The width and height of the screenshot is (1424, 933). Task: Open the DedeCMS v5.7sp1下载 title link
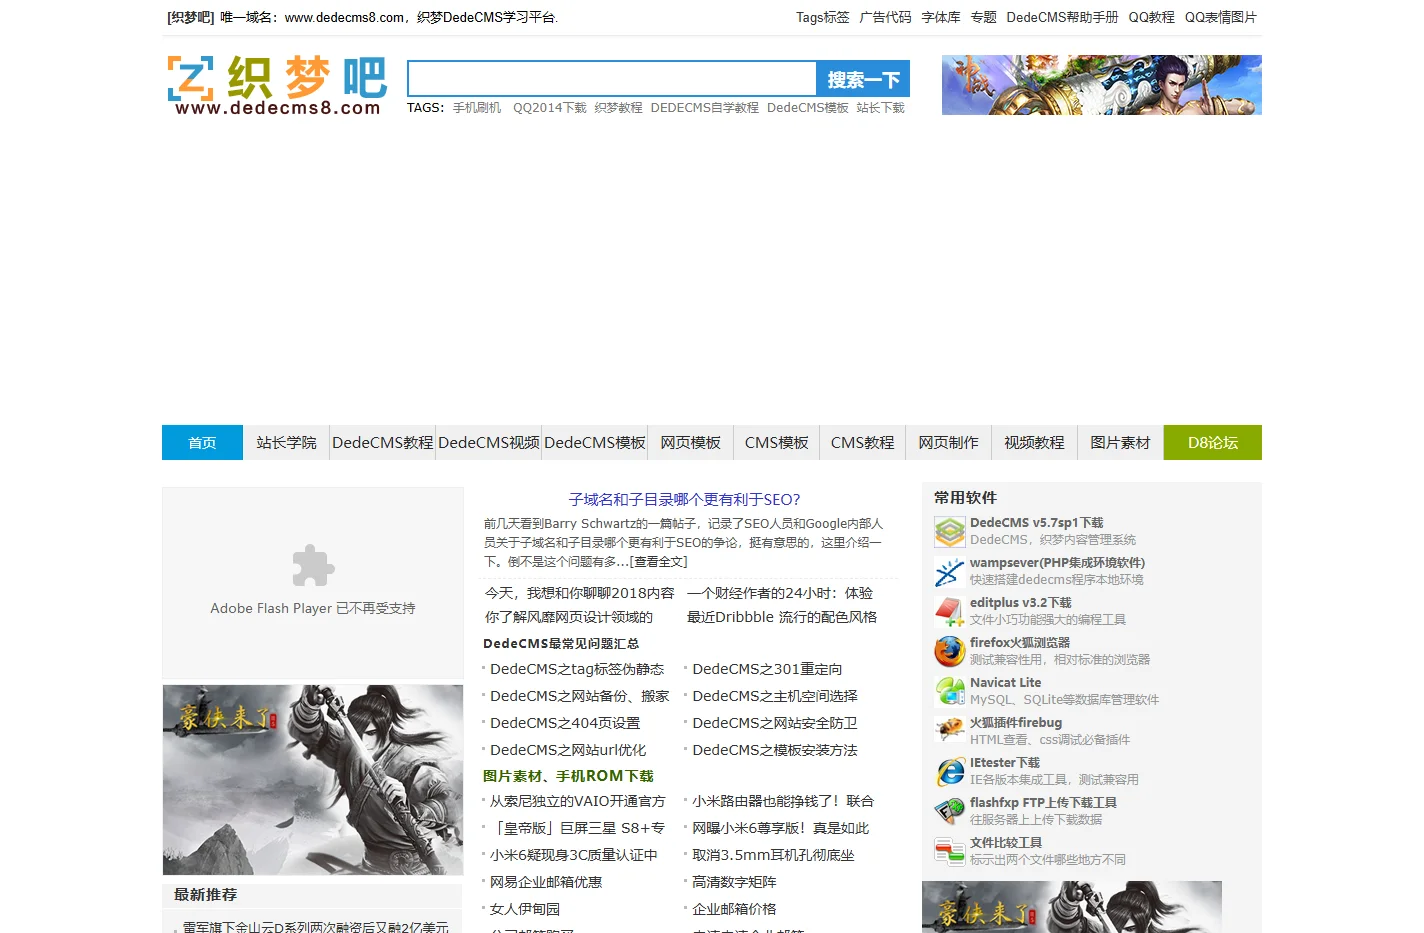pos(1036,523)
